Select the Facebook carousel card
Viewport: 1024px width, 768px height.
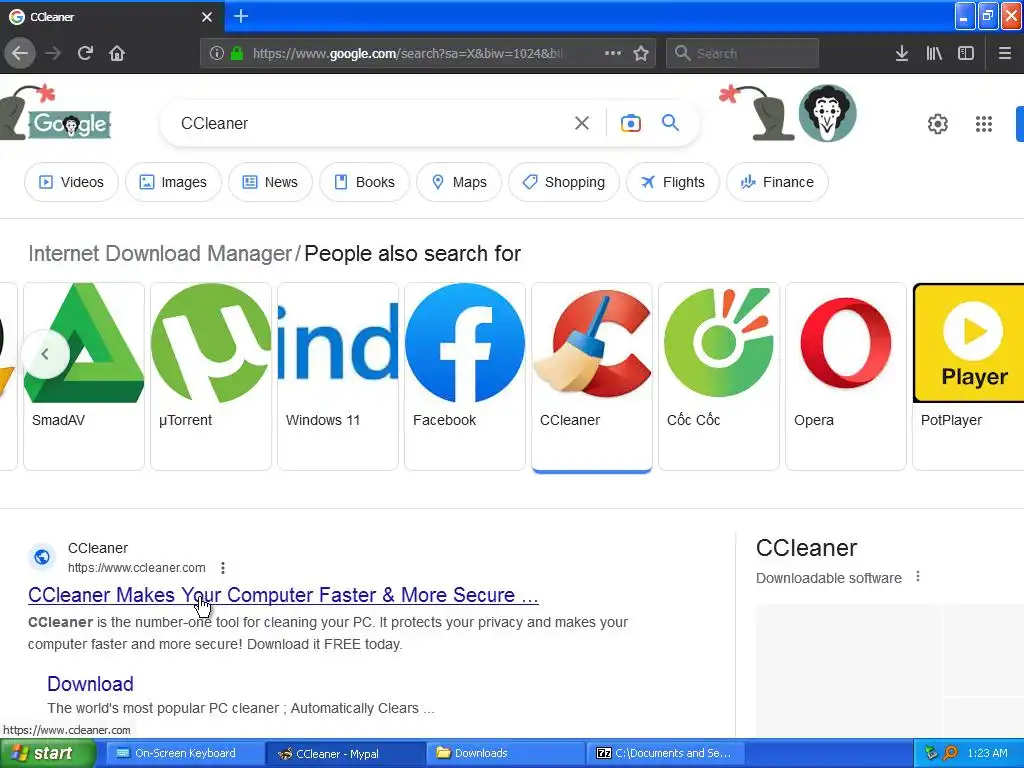[465, 376]
